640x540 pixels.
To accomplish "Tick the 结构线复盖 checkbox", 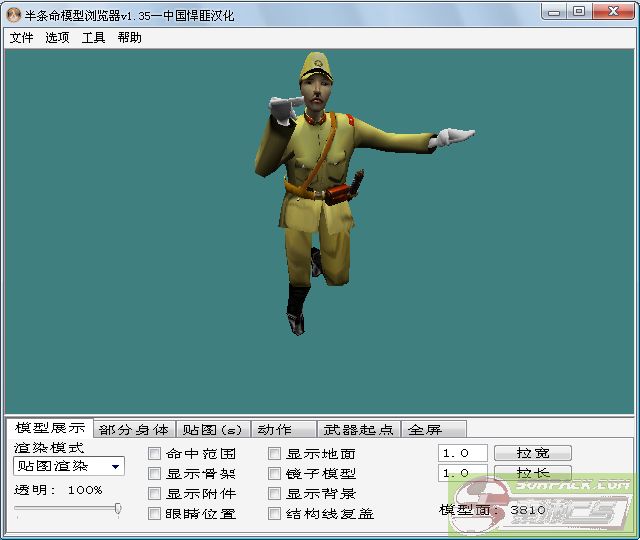I will 275,514.
